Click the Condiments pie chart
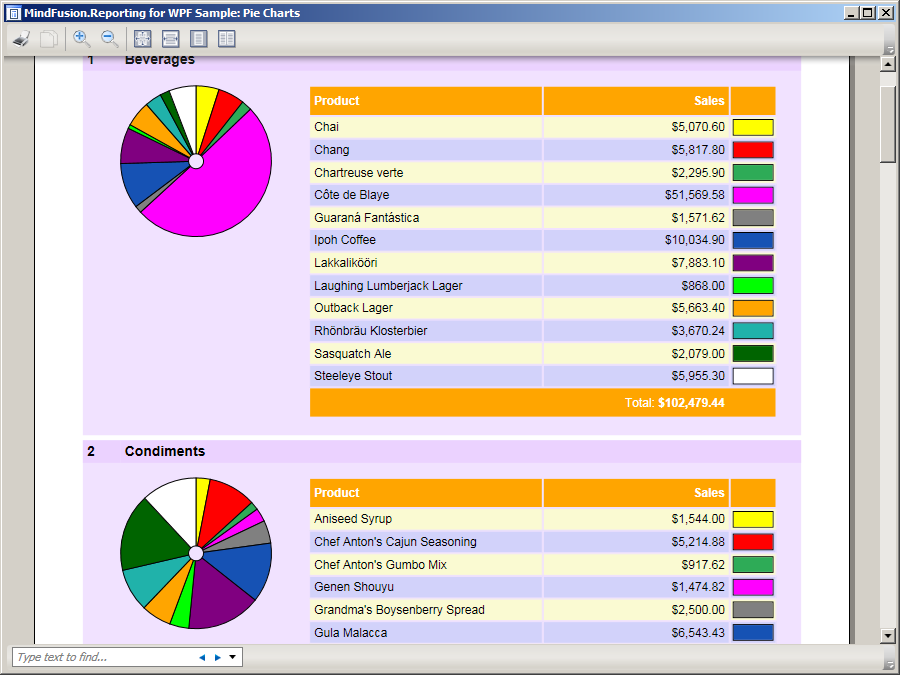The width and height of the screenshot is (900, 675). 196,553
